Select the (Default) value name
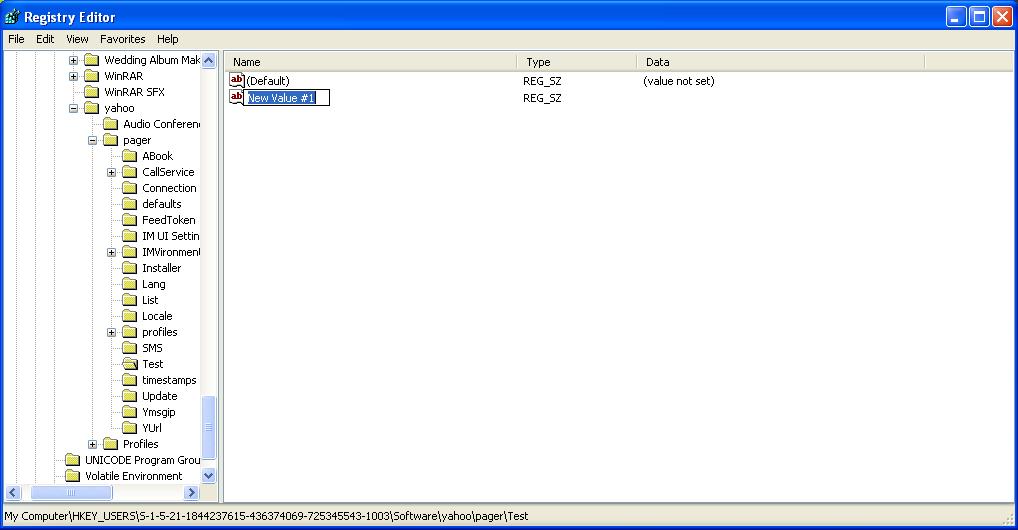This screenshot has width=1018, height=530. point(268,81)
